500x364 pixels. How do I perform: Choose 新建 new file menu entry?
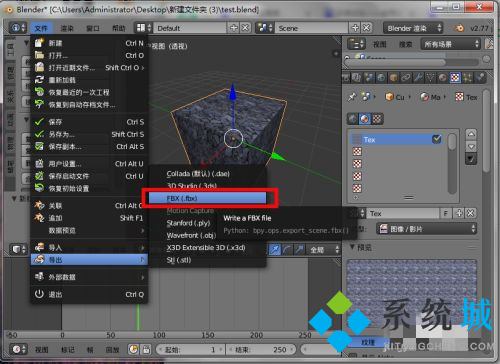tap(89, 43)
